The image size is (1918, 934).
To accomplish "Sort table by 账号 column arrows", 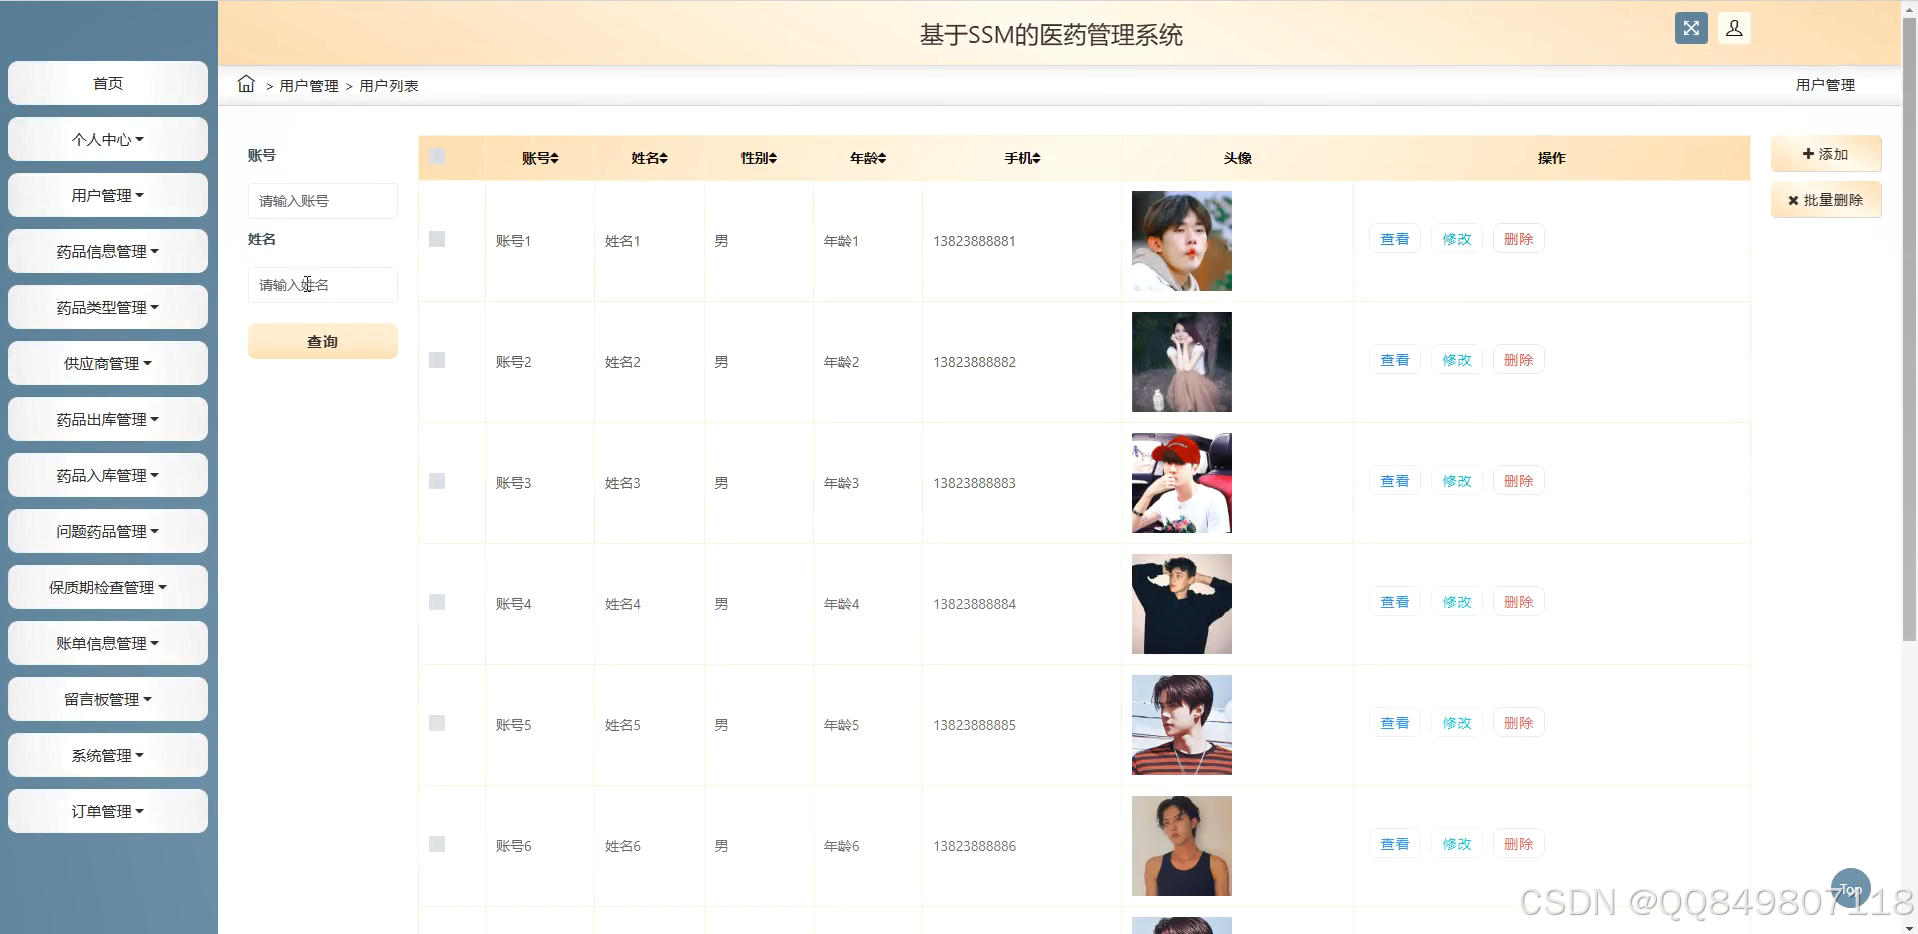I will (x=555, y=158).
